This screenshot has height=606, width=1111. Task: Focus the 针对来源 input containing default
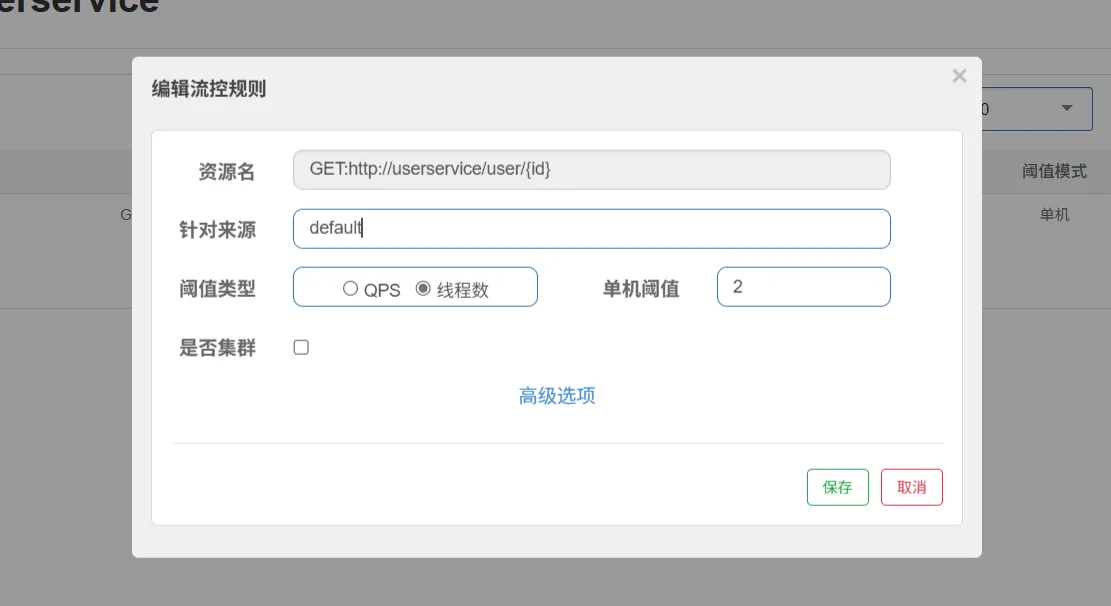point(591,228)
